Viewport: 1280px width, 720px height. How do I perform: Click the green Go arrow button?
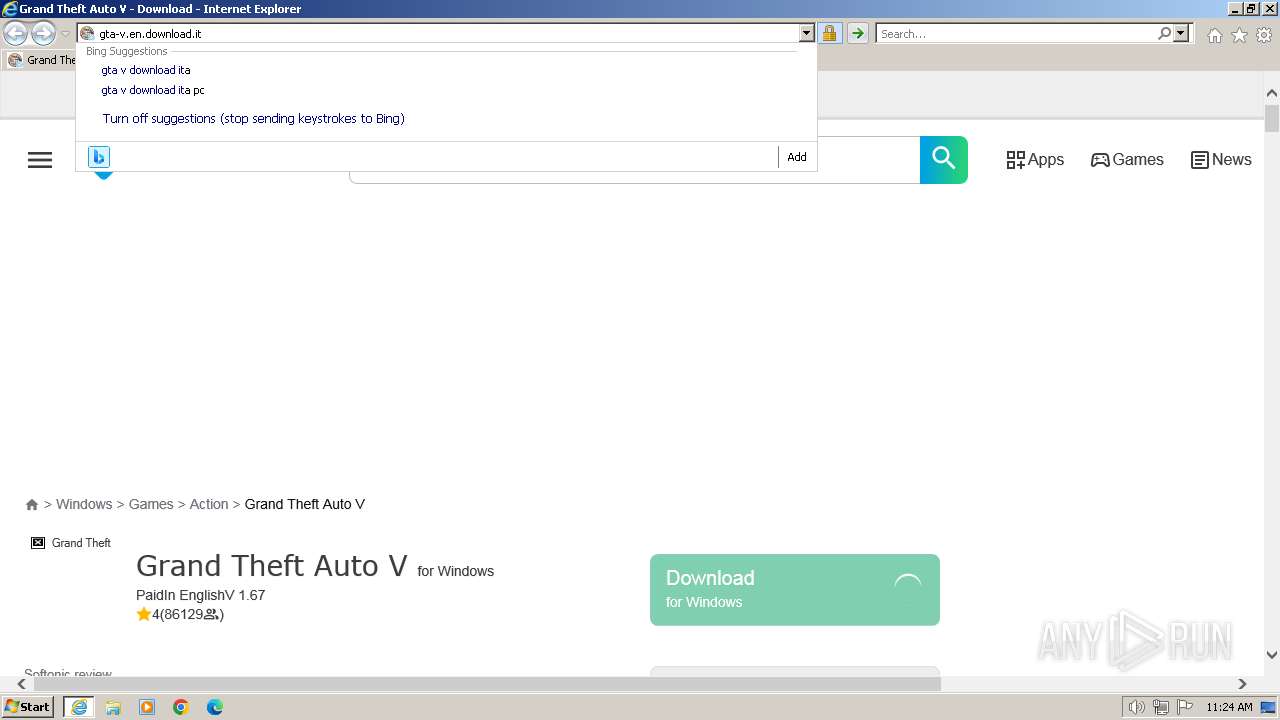point(857,34)
